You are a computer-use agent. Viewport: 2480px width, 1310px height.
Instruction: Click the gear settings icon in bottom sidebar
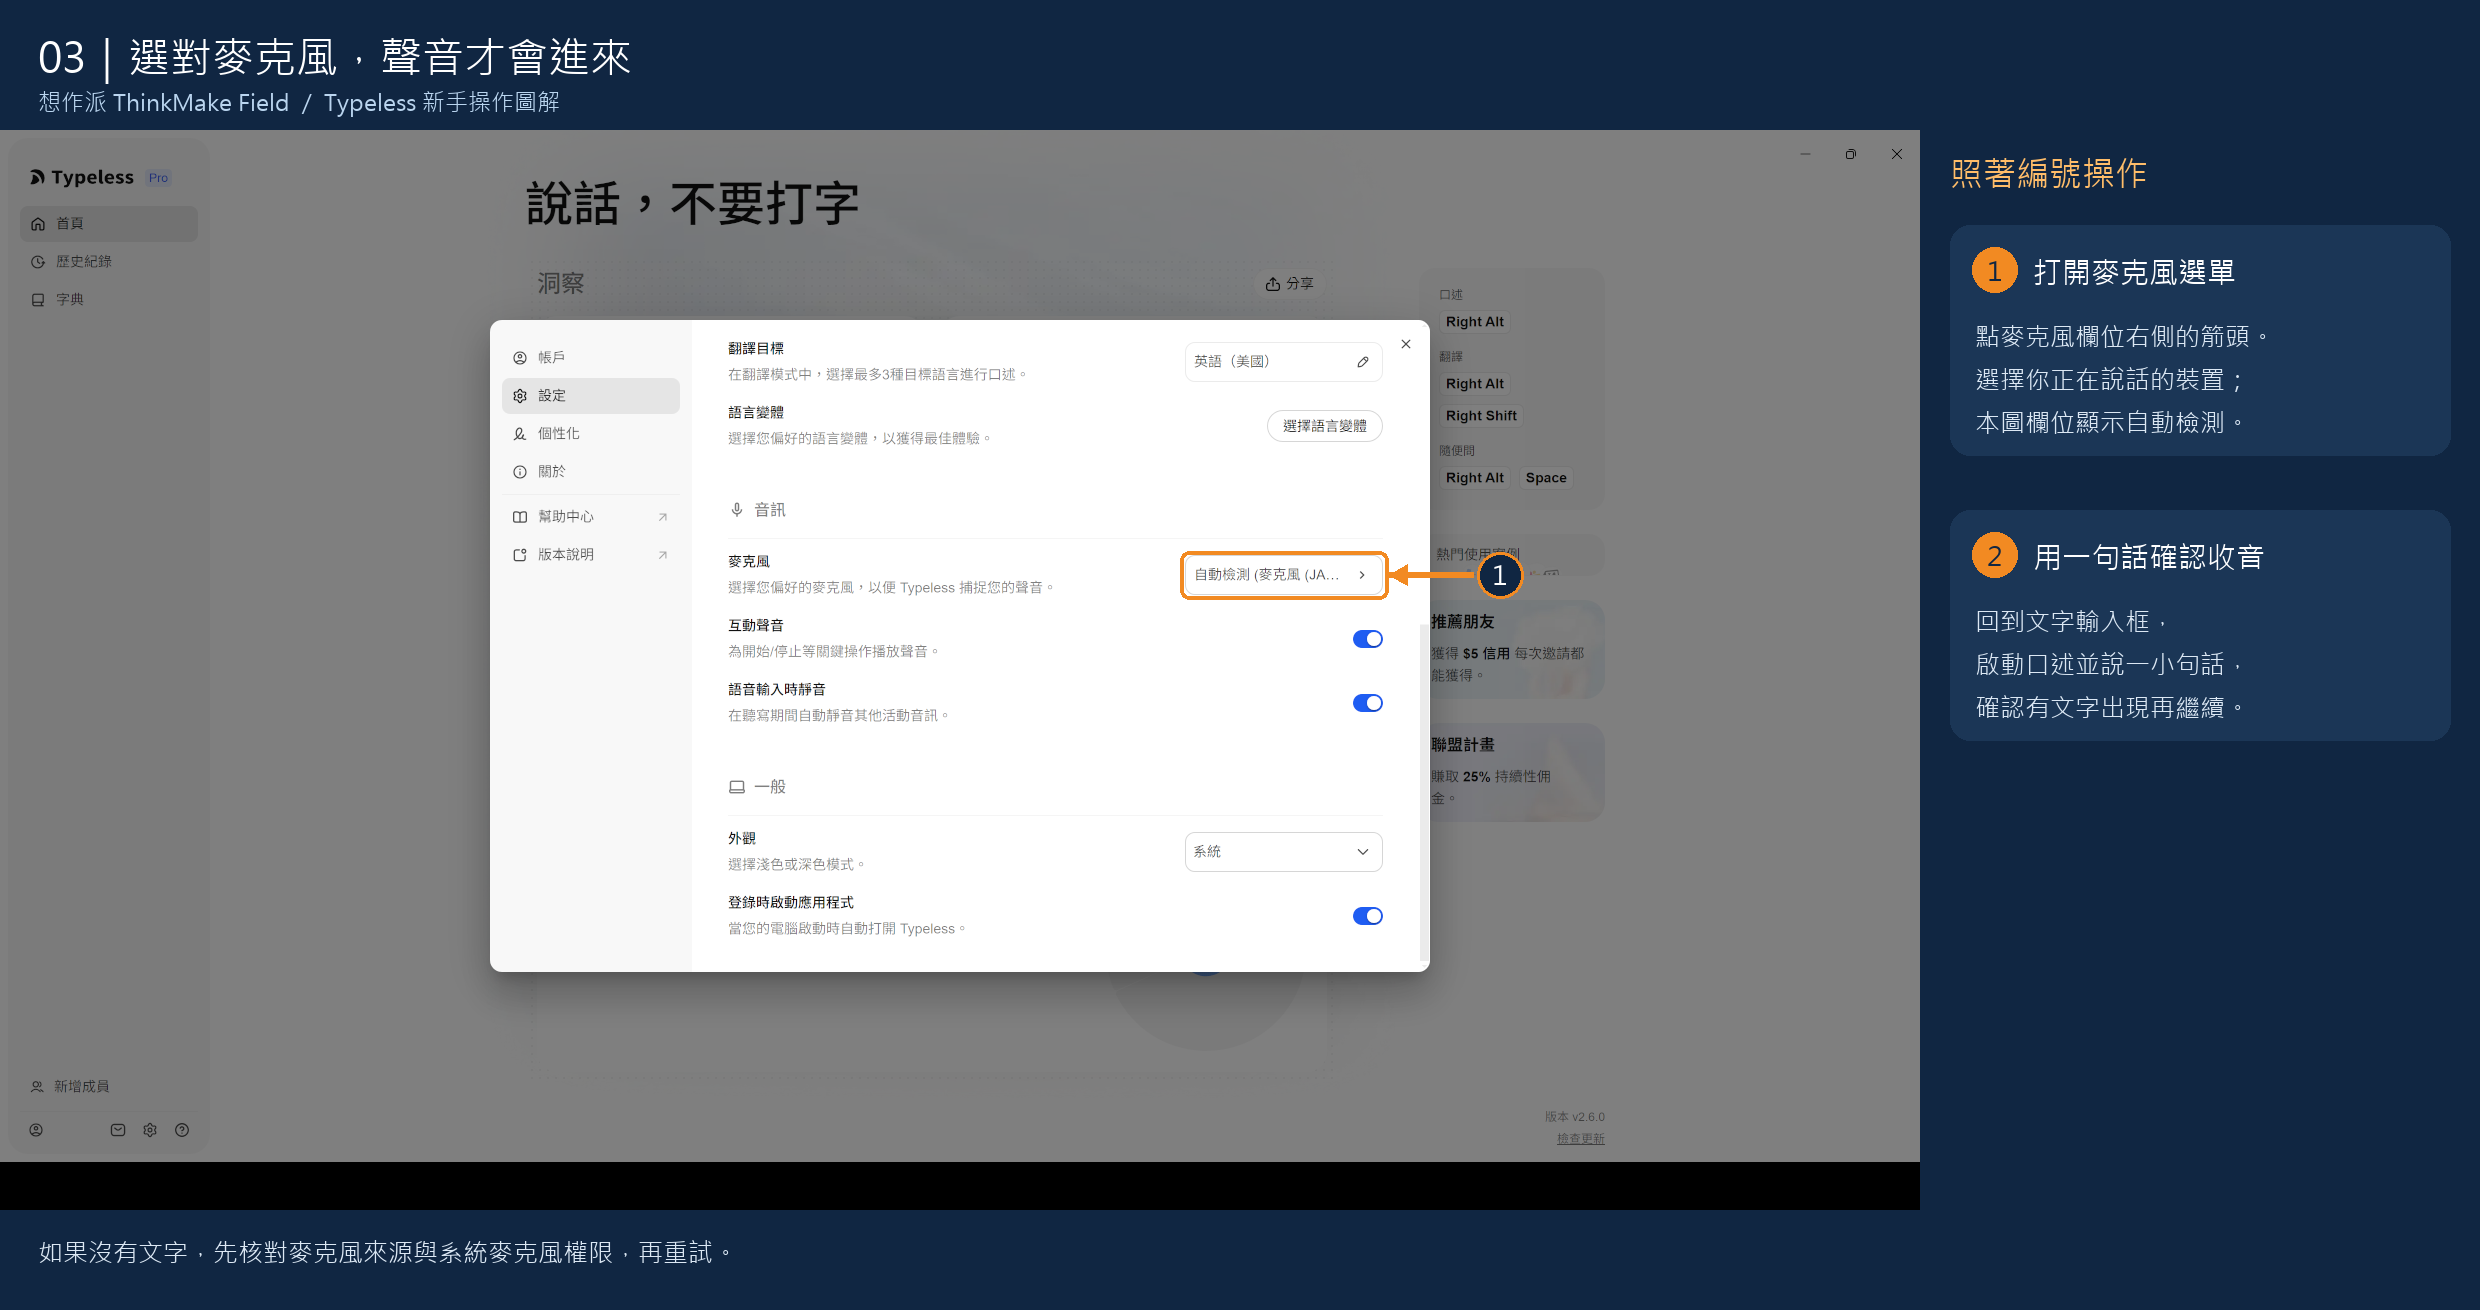coord(150,1130)
